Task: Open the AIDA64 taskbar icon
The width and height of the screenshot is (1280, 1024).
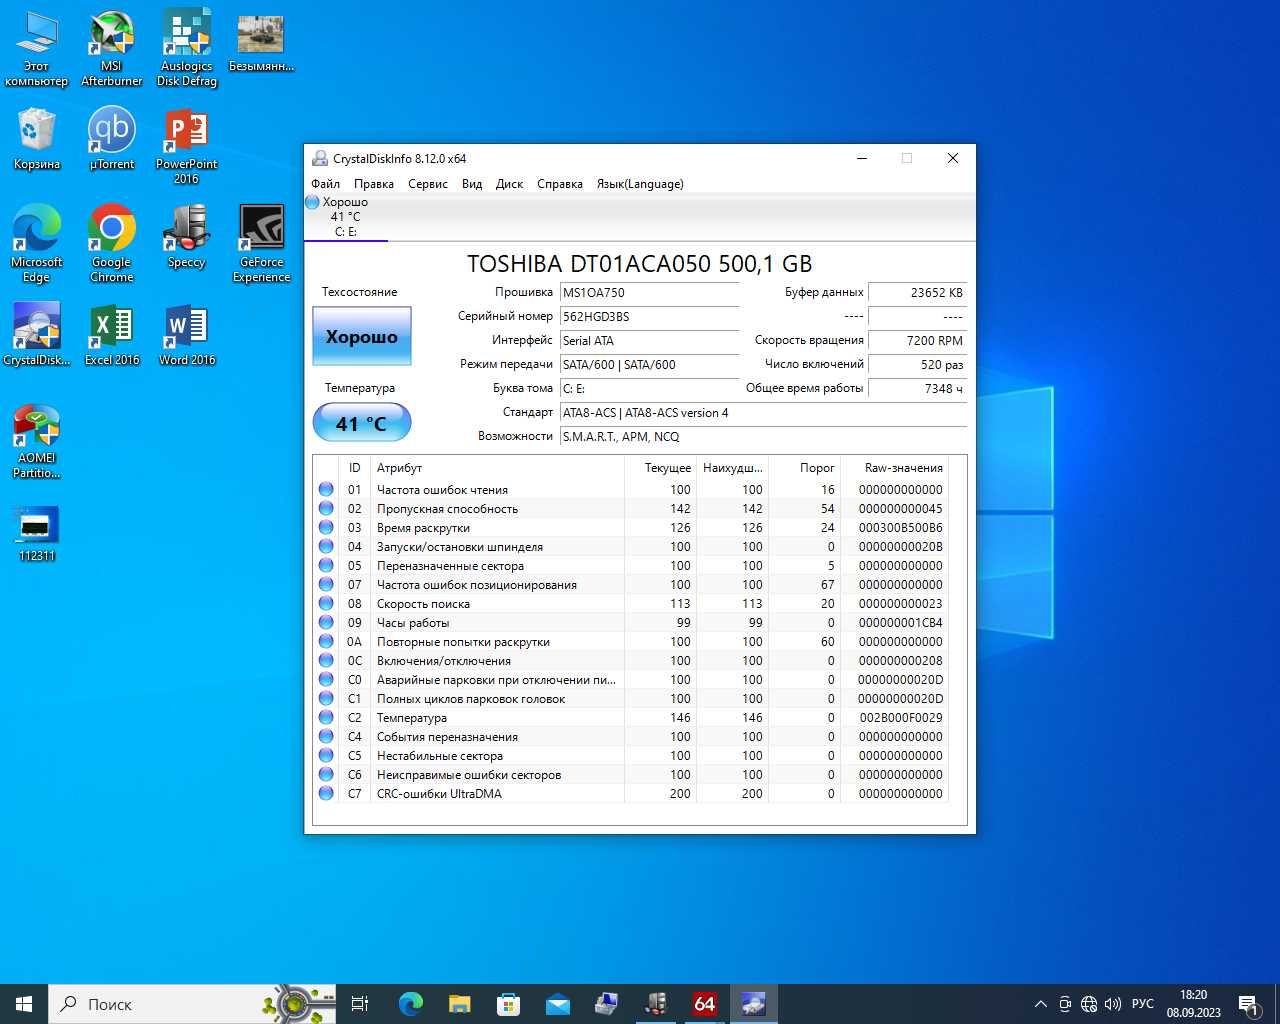Action: point(704,1004)
